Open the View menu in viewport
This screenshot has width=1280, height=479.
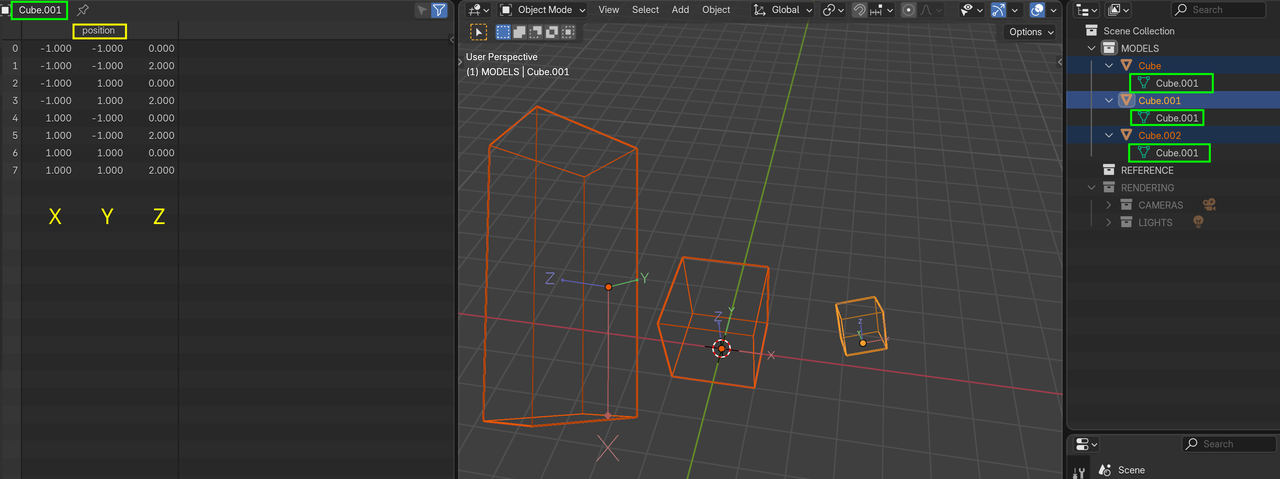[x=609, y=10]
